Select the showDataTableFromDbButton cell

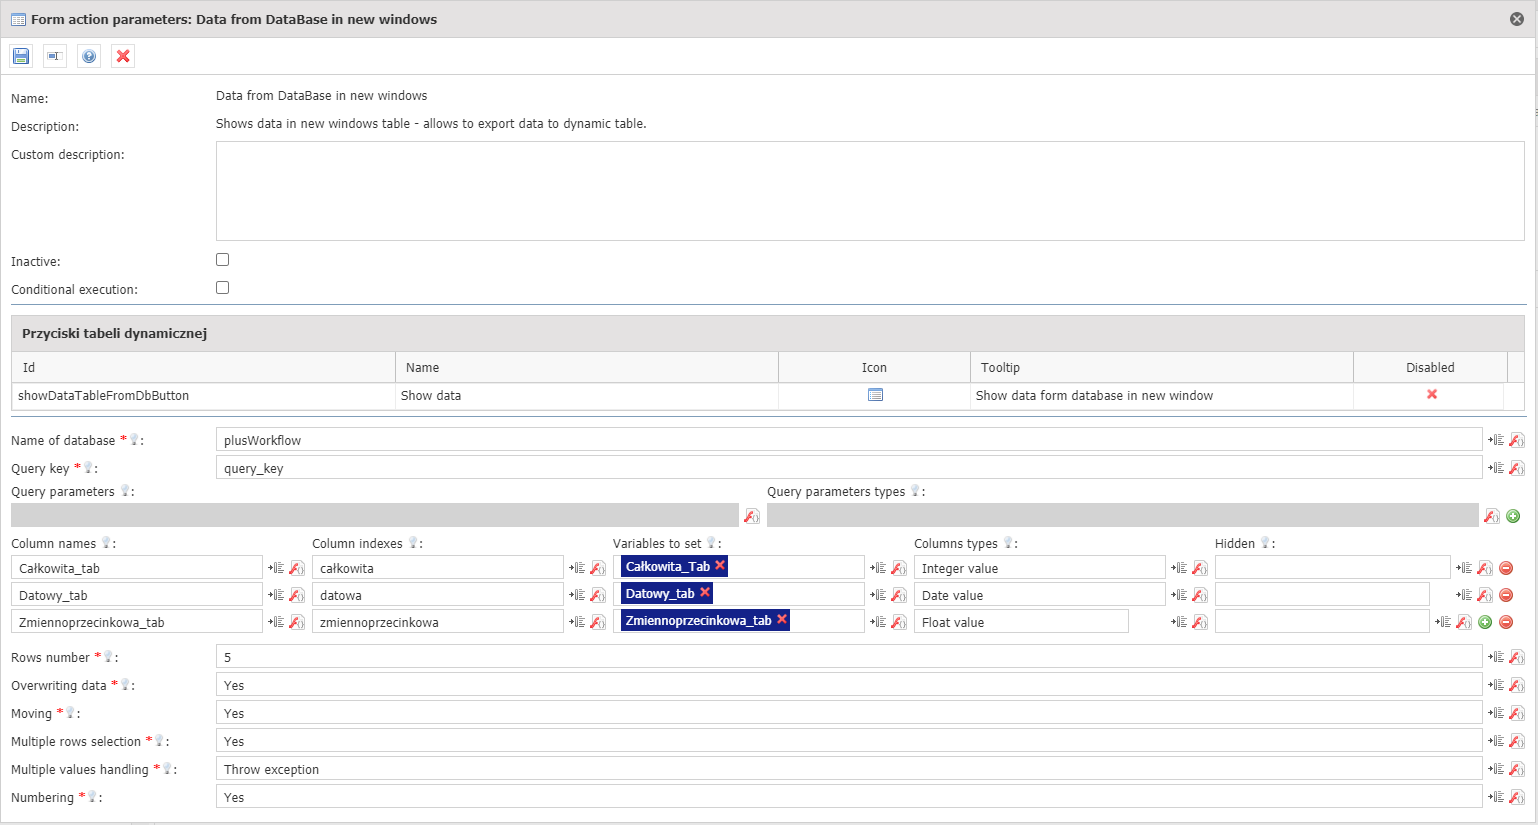click(x=203, y=396)
